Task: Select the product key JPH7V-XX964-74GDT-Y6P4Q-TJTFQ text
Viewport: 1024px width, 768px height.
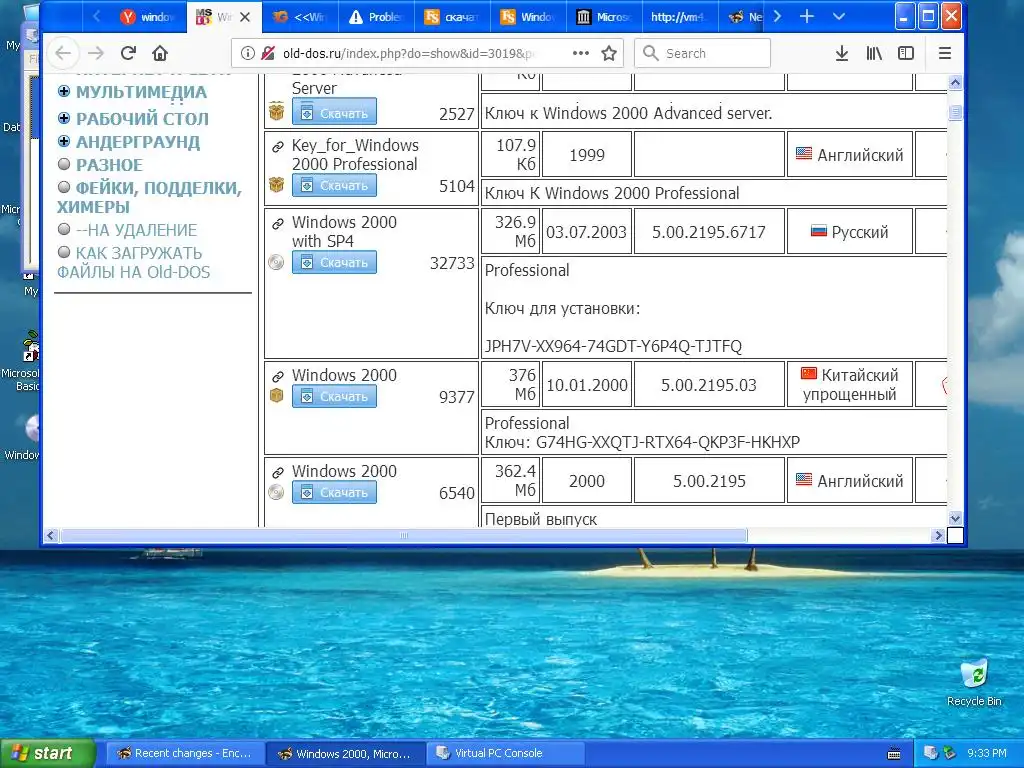Action: click(x=613, y=346)
